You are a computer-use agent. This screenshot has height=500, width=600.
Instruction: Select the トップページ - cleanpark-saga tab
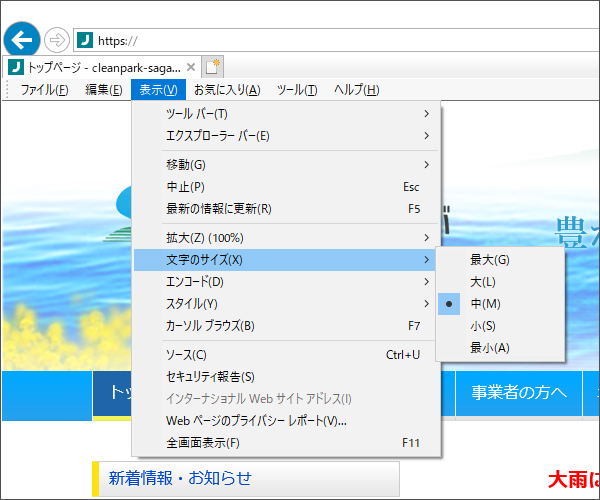point(103,68)
